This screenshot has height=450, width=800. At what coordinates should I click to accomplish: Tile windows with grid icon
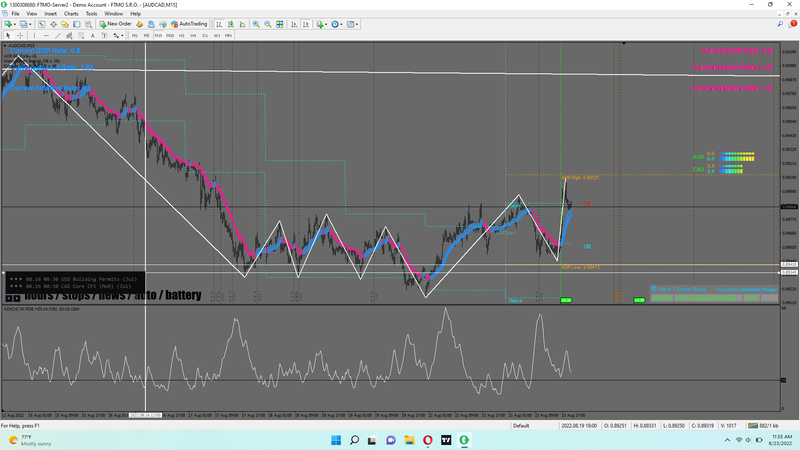[280, 24]
